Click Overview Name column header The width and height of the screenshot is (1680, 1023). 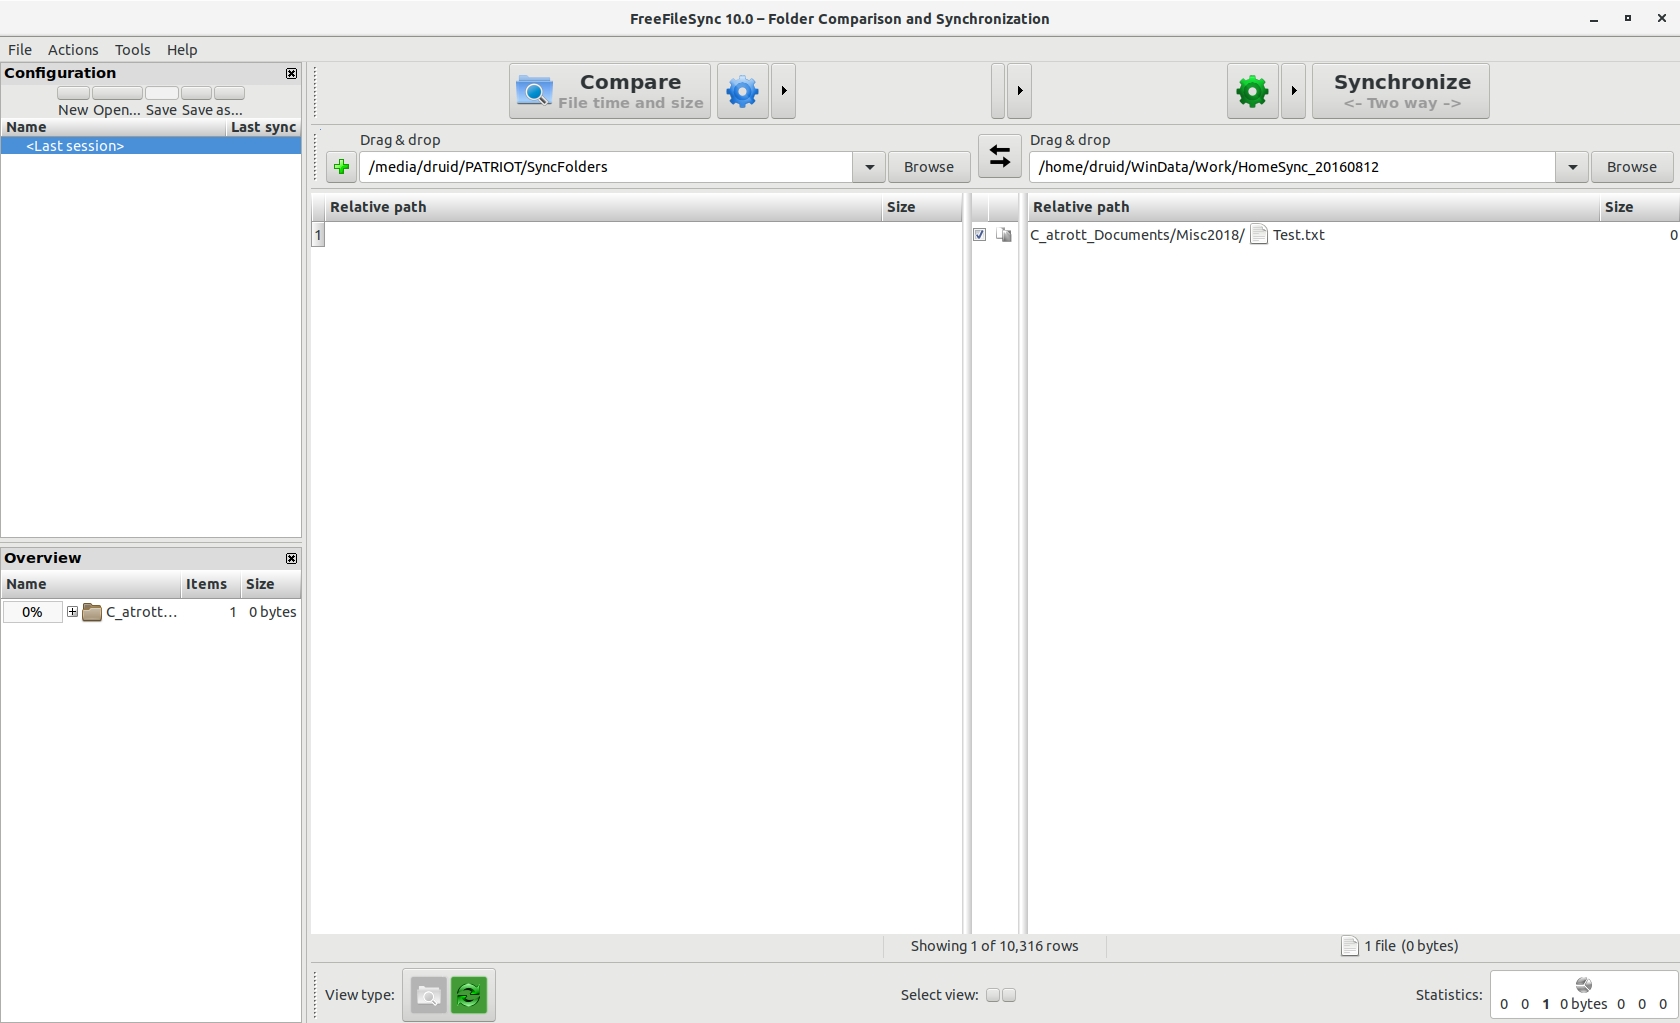pos(91,584)
